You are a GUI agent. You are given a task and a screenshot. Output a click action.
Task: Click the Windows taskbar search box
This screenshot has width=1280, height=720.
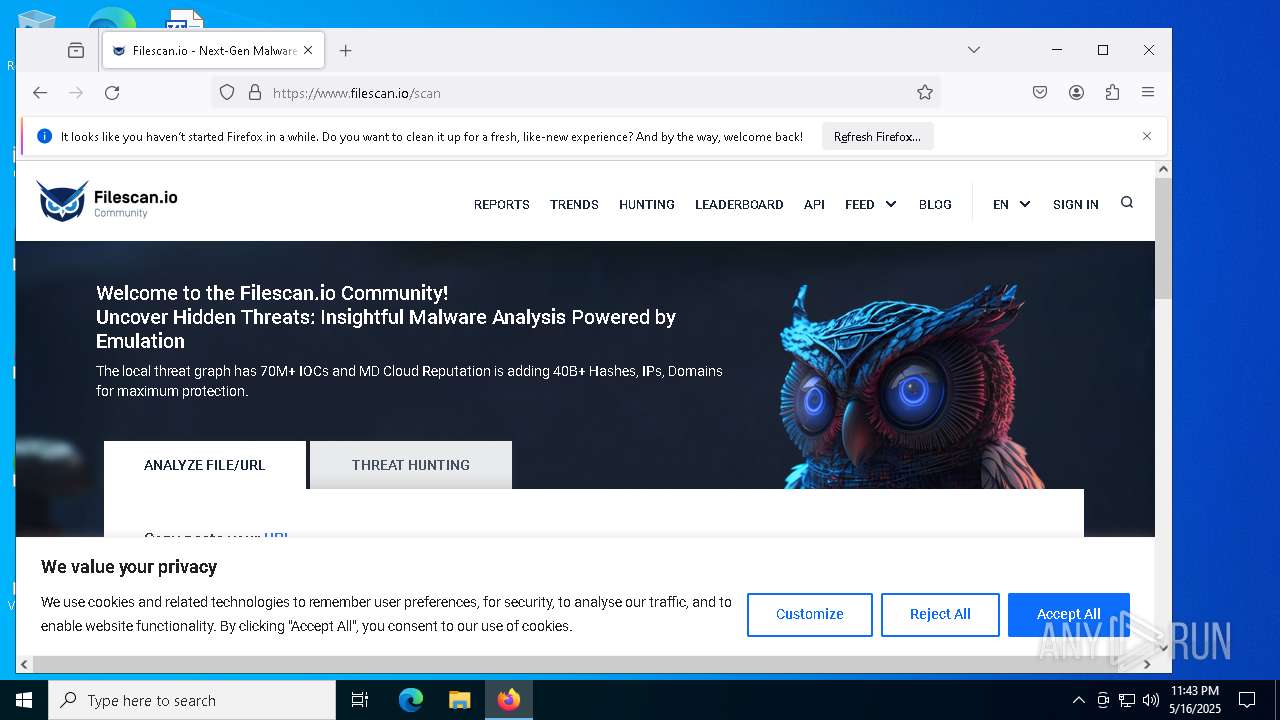pyautogui.click(x=192, y=700)
